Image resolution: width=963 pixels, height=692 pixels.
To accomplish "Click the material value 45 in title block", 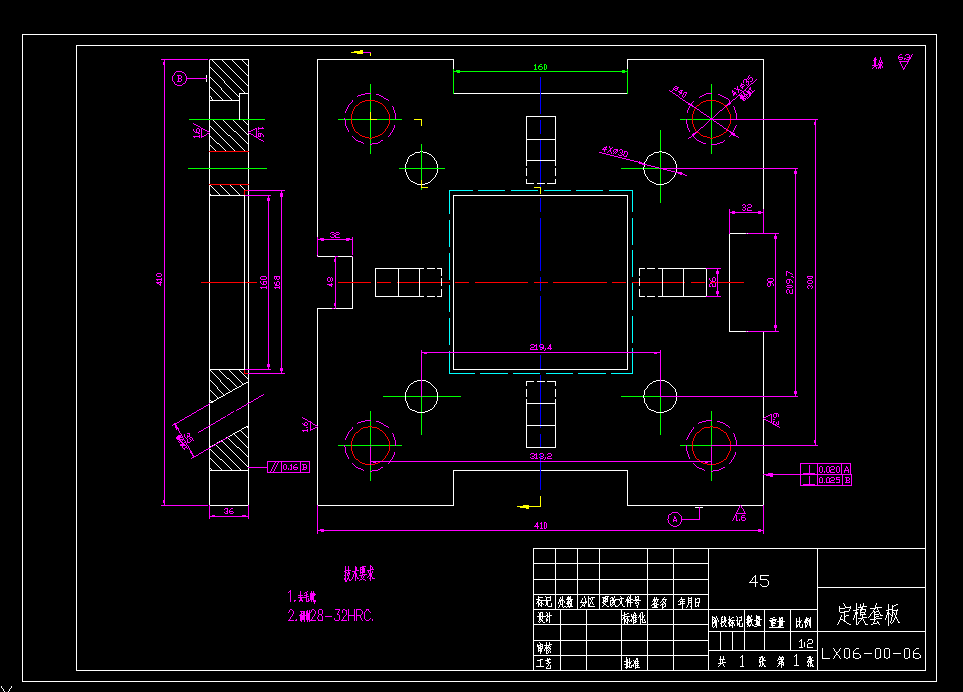I will (x=759, y=581).
